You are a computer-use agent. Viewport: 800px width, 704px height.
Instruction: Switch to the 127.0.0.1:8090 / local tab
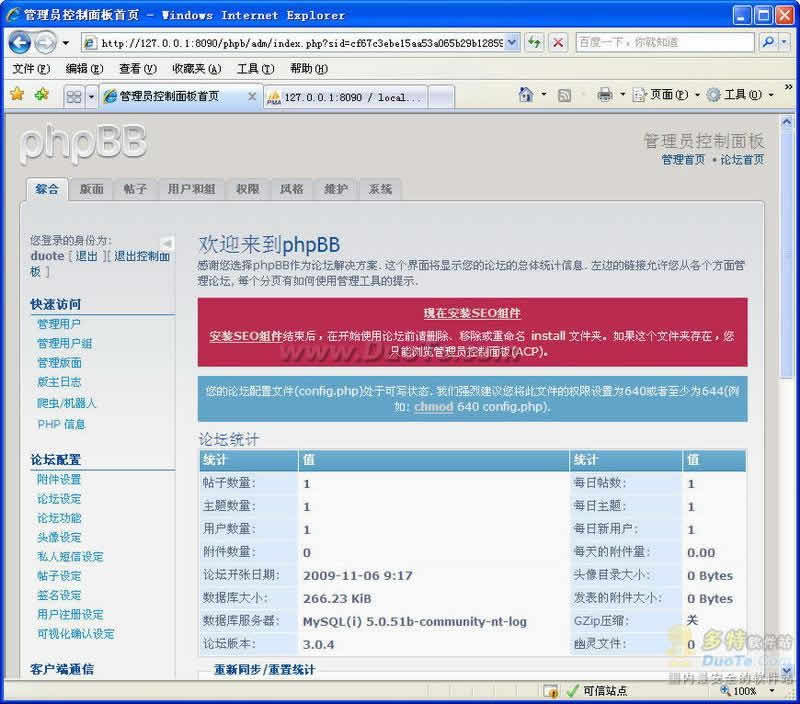[x=346, y=97]
